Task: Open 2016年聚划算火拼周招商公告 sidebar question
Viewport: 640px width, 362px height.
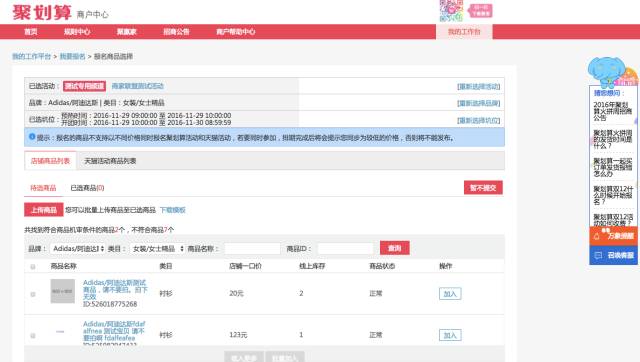Action: click(x=612, y=111)
